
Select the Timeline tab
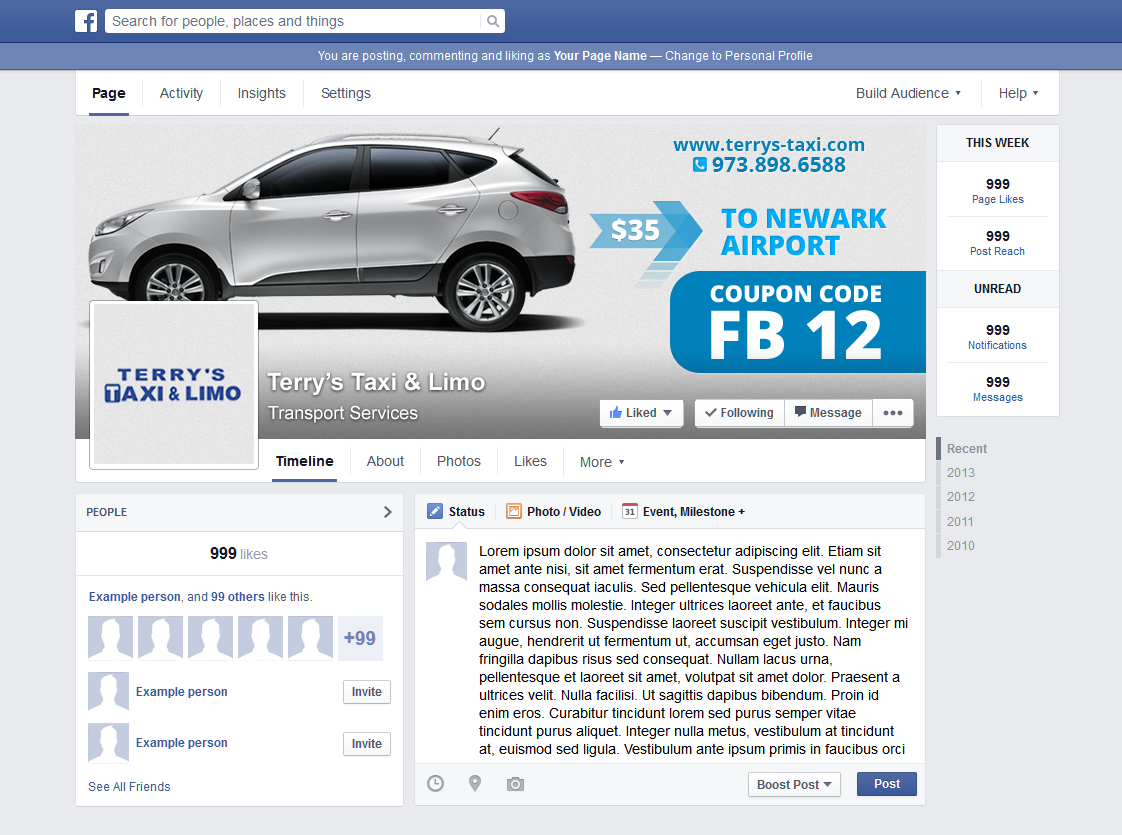(x=304, y=462)
